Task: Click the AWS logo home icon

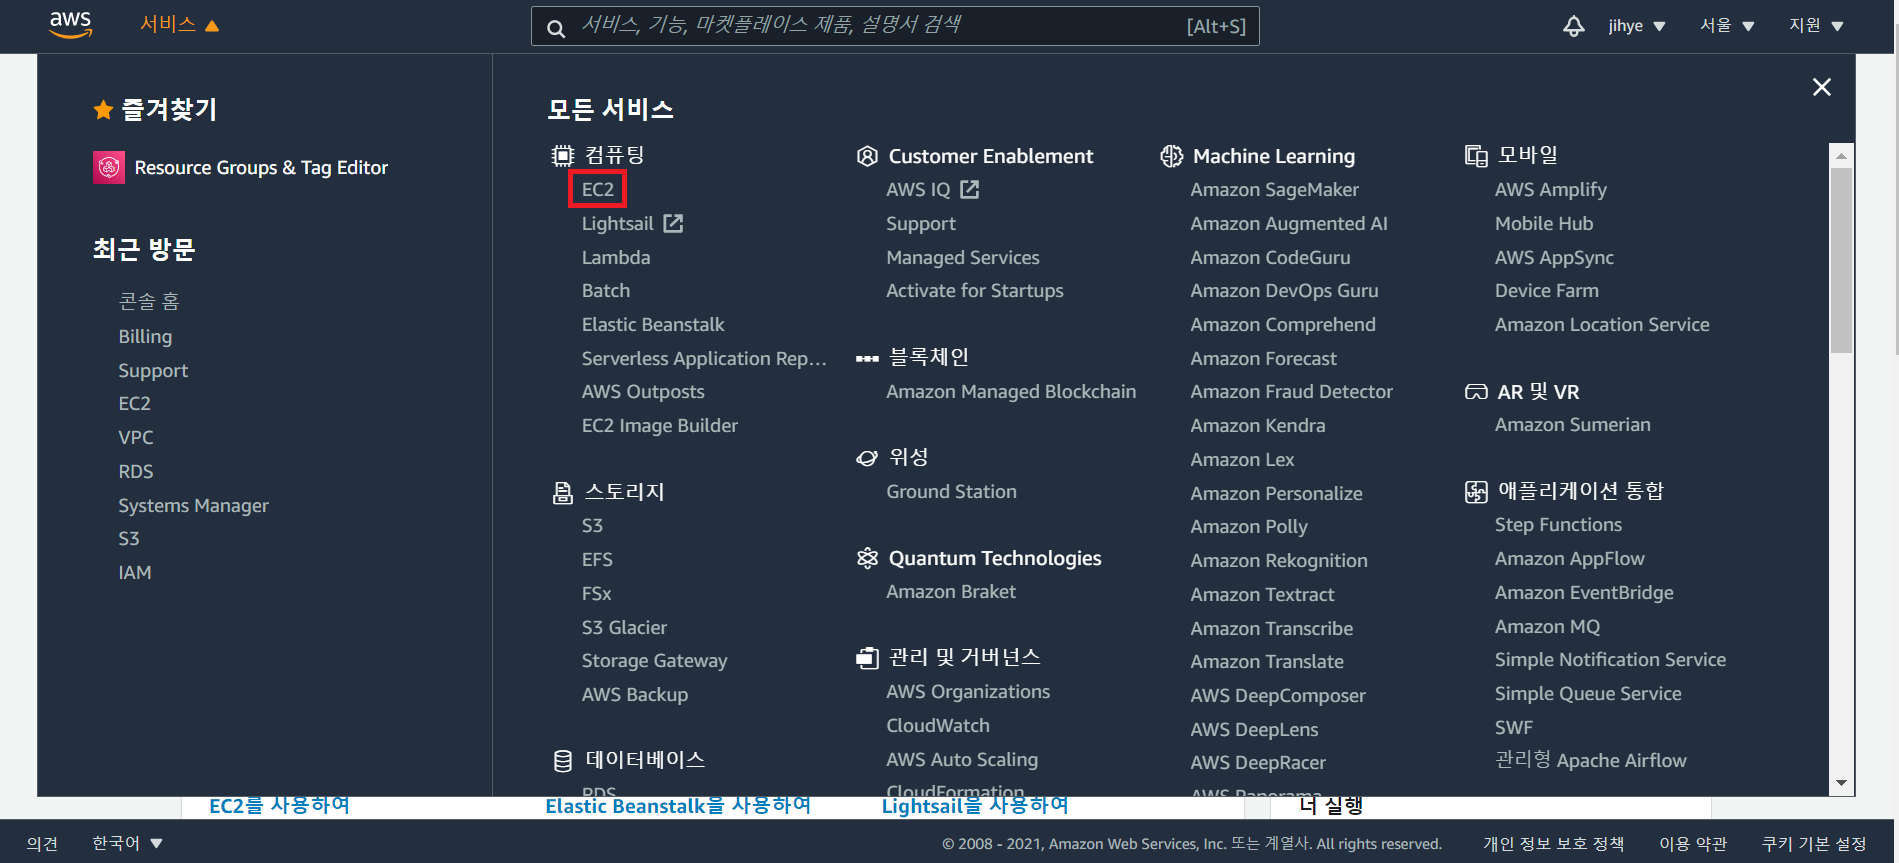Action: click(x=71, y=25)
